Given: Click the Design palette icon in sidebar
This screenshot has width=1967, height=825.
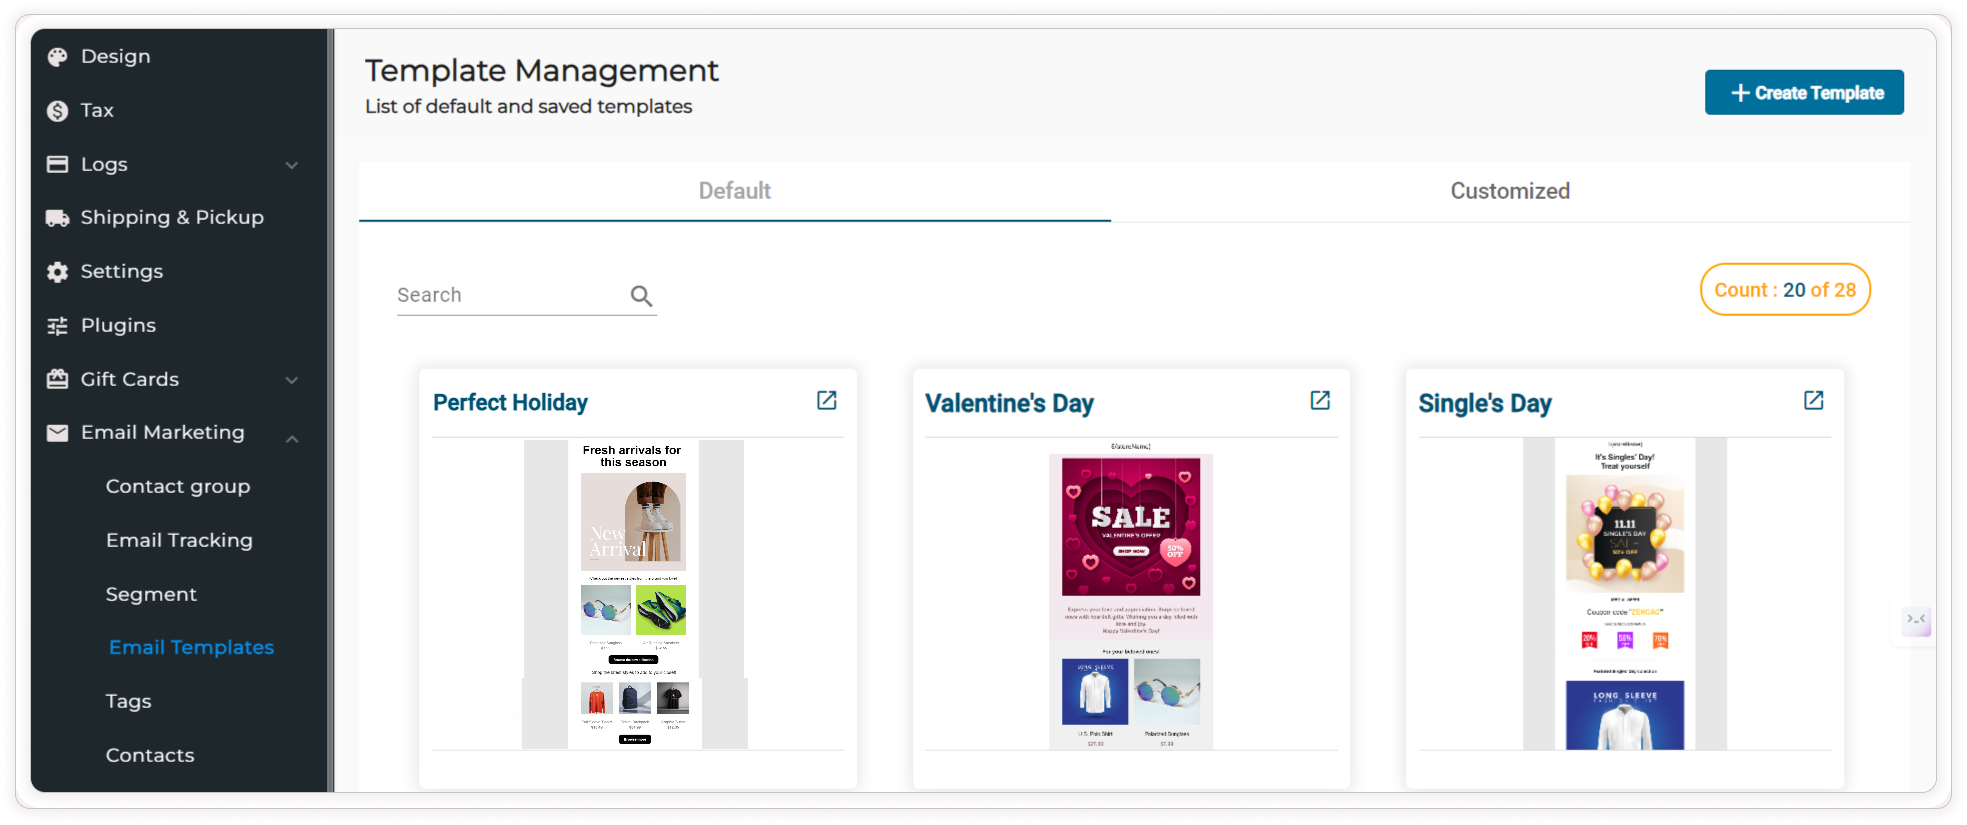Looking at the screenshot, I should 58,57.
